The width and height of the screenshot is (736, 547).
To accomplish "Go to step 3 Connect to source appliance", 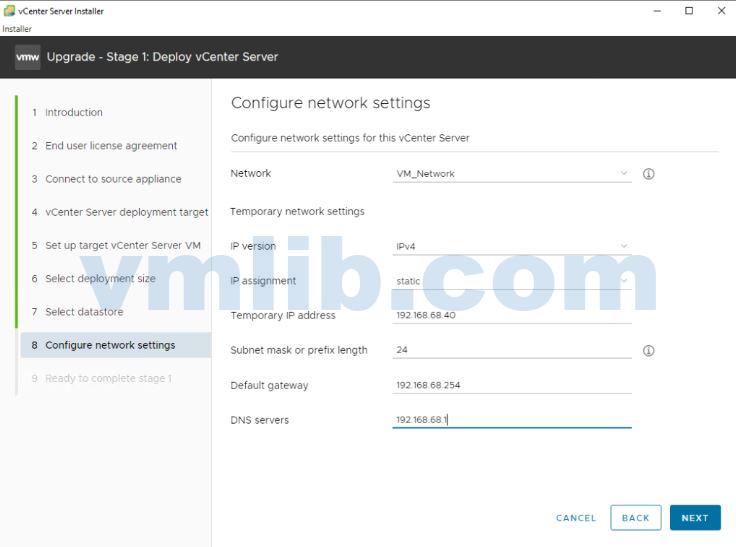I will click(x=107, y=179).
